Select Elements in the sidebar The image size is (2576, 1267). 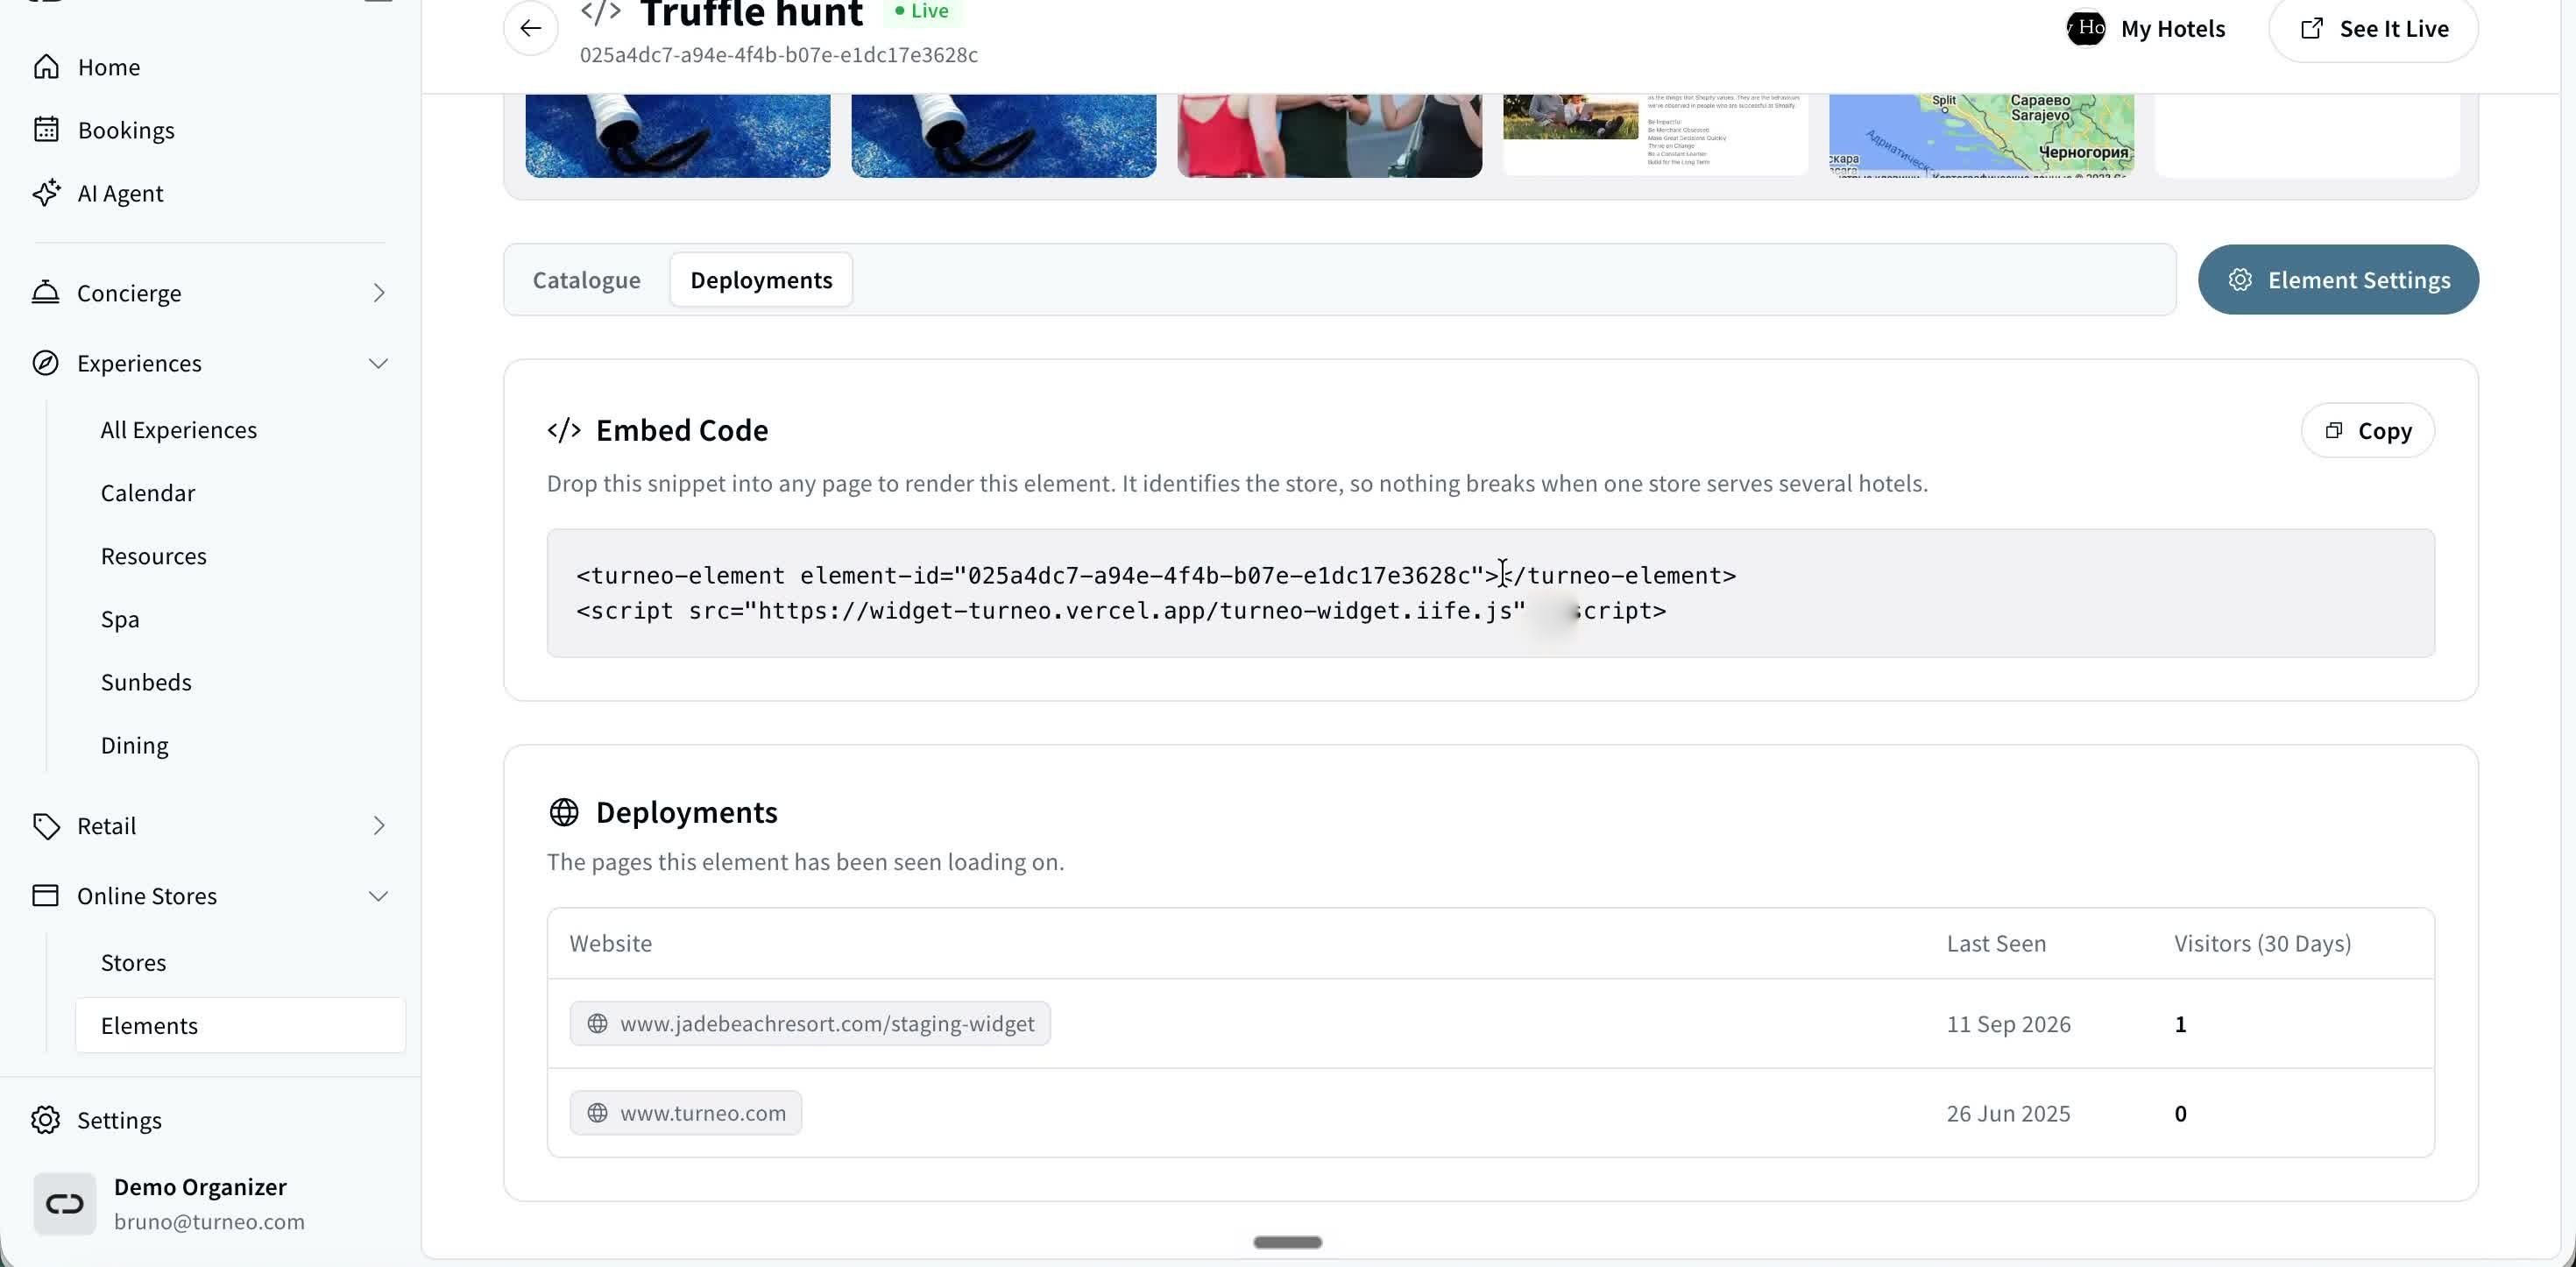tap(240, 1025)
